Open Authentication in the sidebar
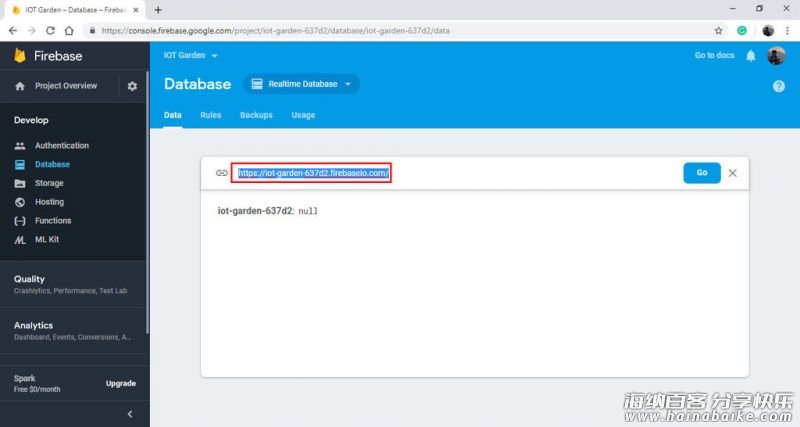 tap(62, 145)
